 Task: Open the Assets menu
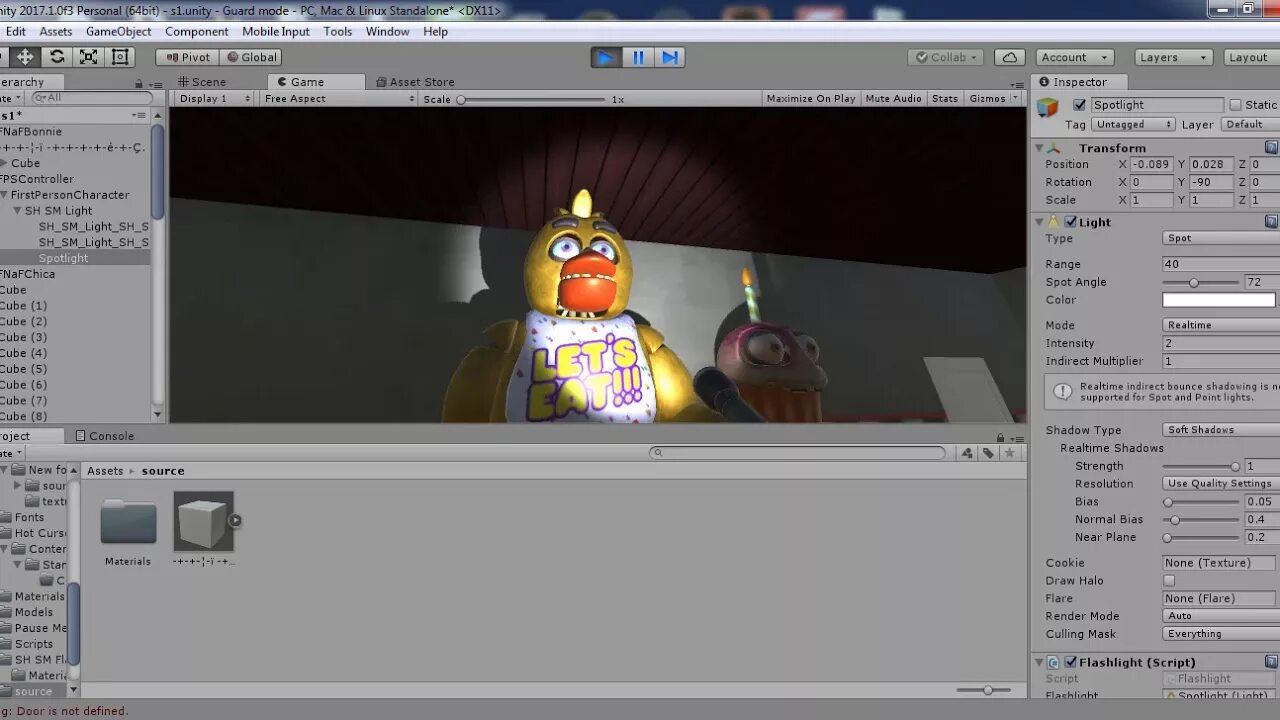point(55,31)
